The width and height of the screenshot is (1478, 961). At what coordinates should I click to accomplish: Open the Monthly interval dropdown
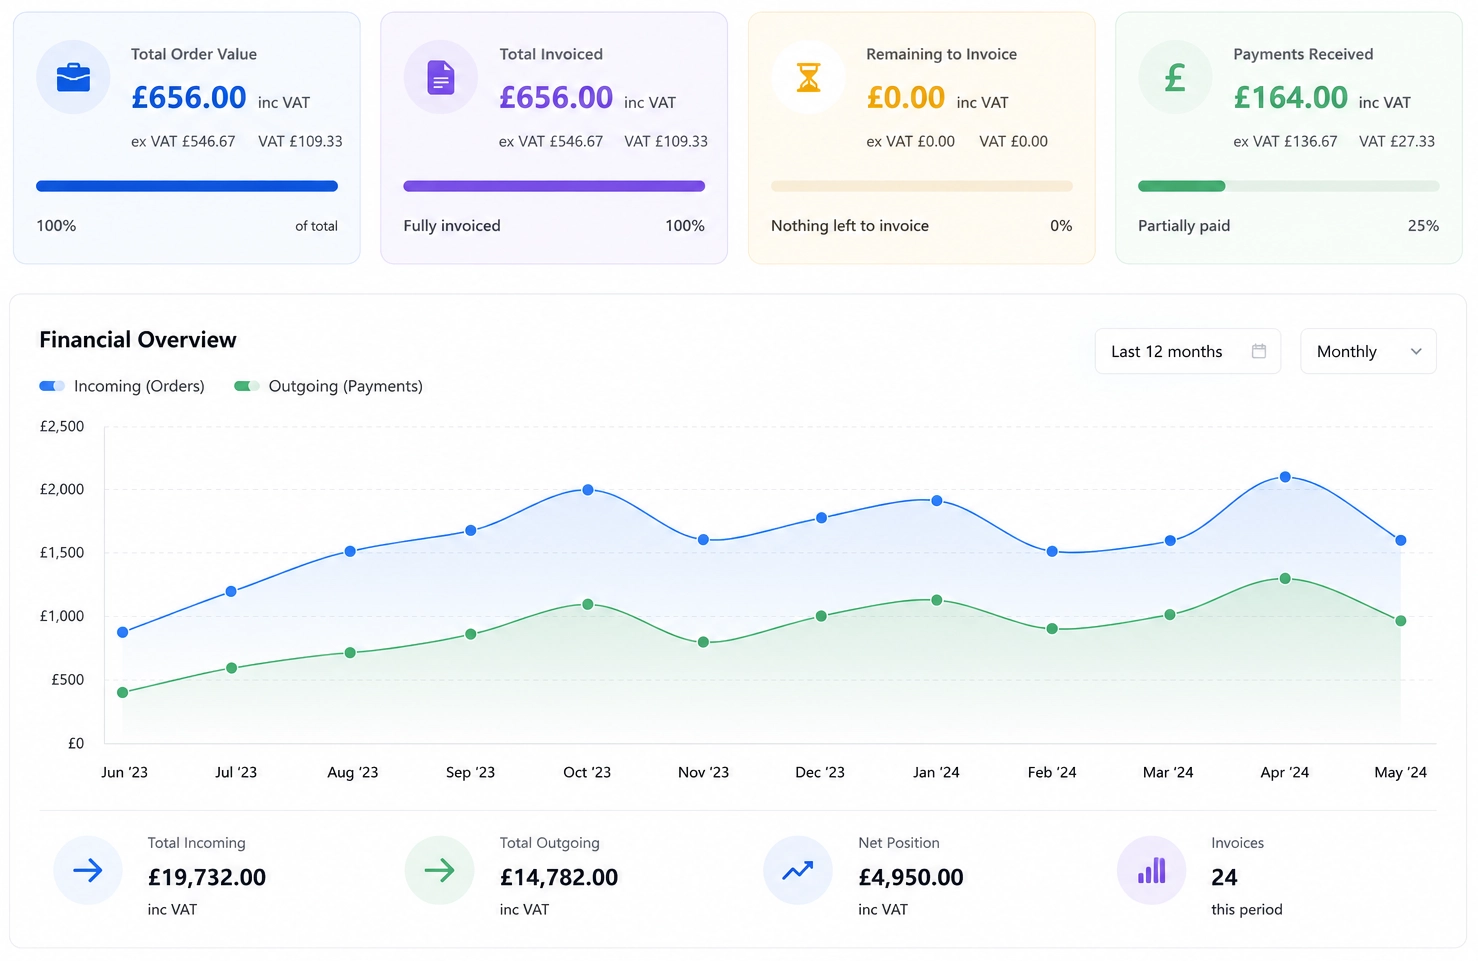point(1368,351)
